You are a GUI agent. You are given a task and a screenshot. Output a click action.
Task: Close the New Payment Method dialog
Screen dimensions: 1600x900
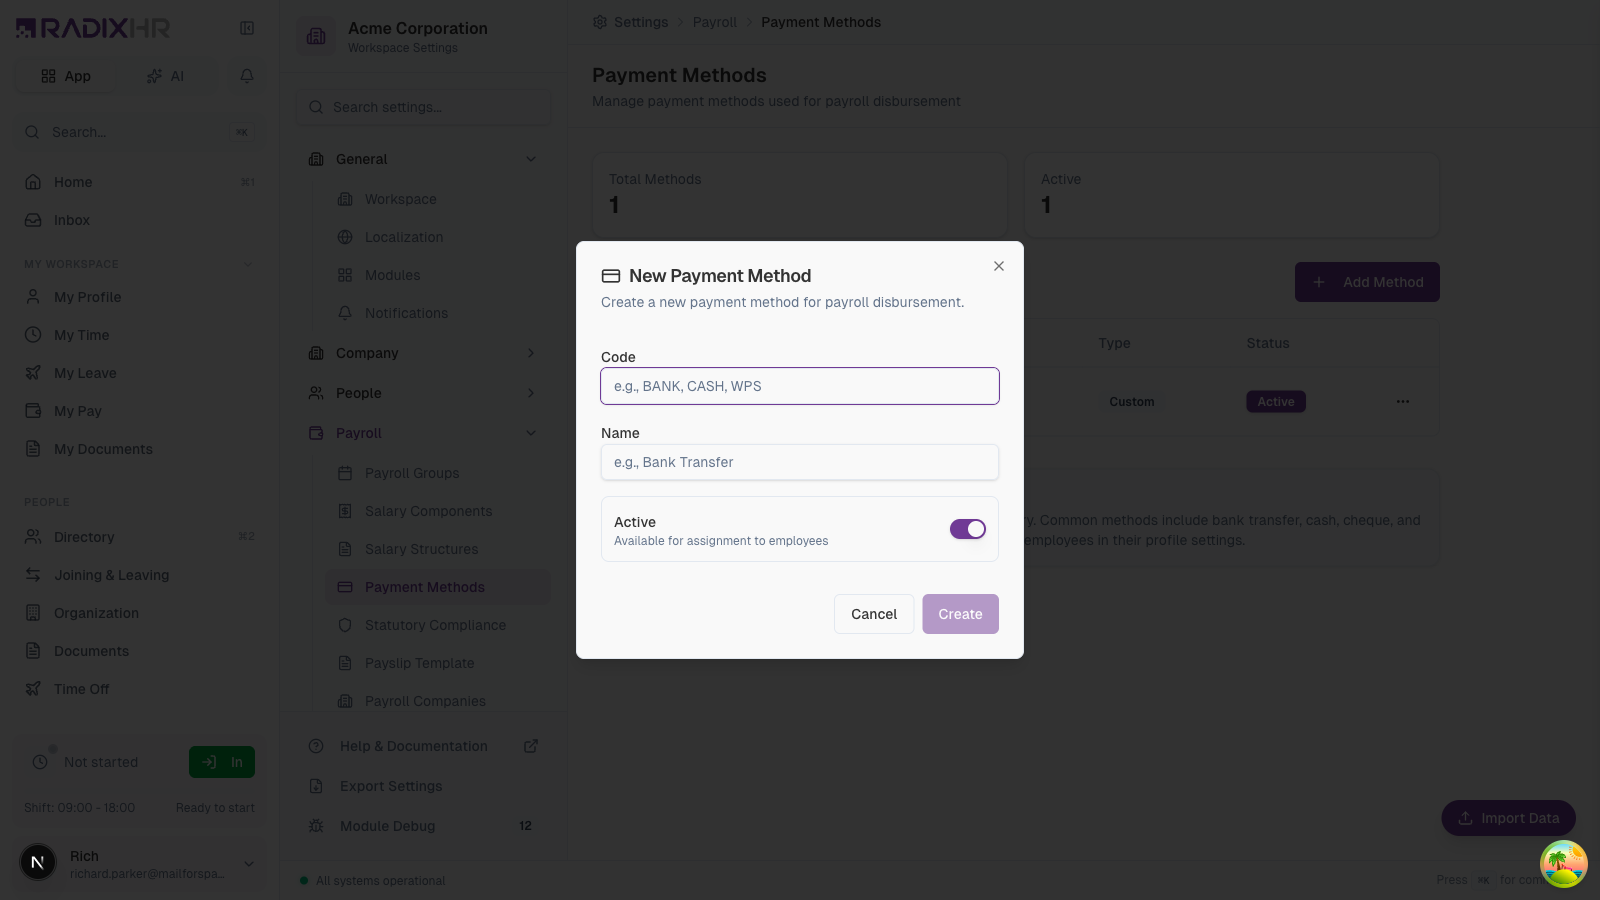[x=998, y=266]
